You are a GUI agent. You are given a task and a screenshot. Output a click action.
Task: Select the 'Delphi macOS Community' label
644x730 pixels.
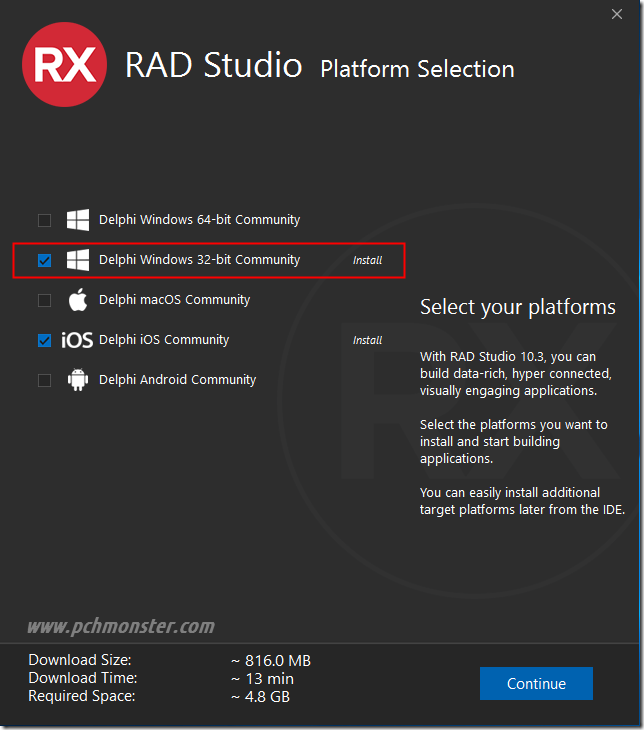pos(175,300)
